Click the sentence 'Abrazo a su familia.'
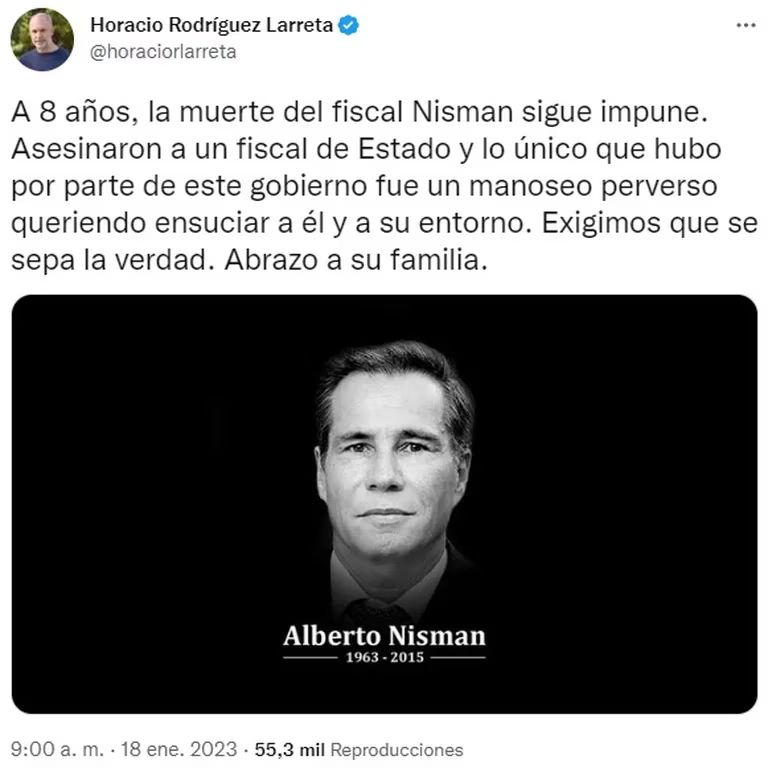The image size is (768, 768). pos(356,260)
